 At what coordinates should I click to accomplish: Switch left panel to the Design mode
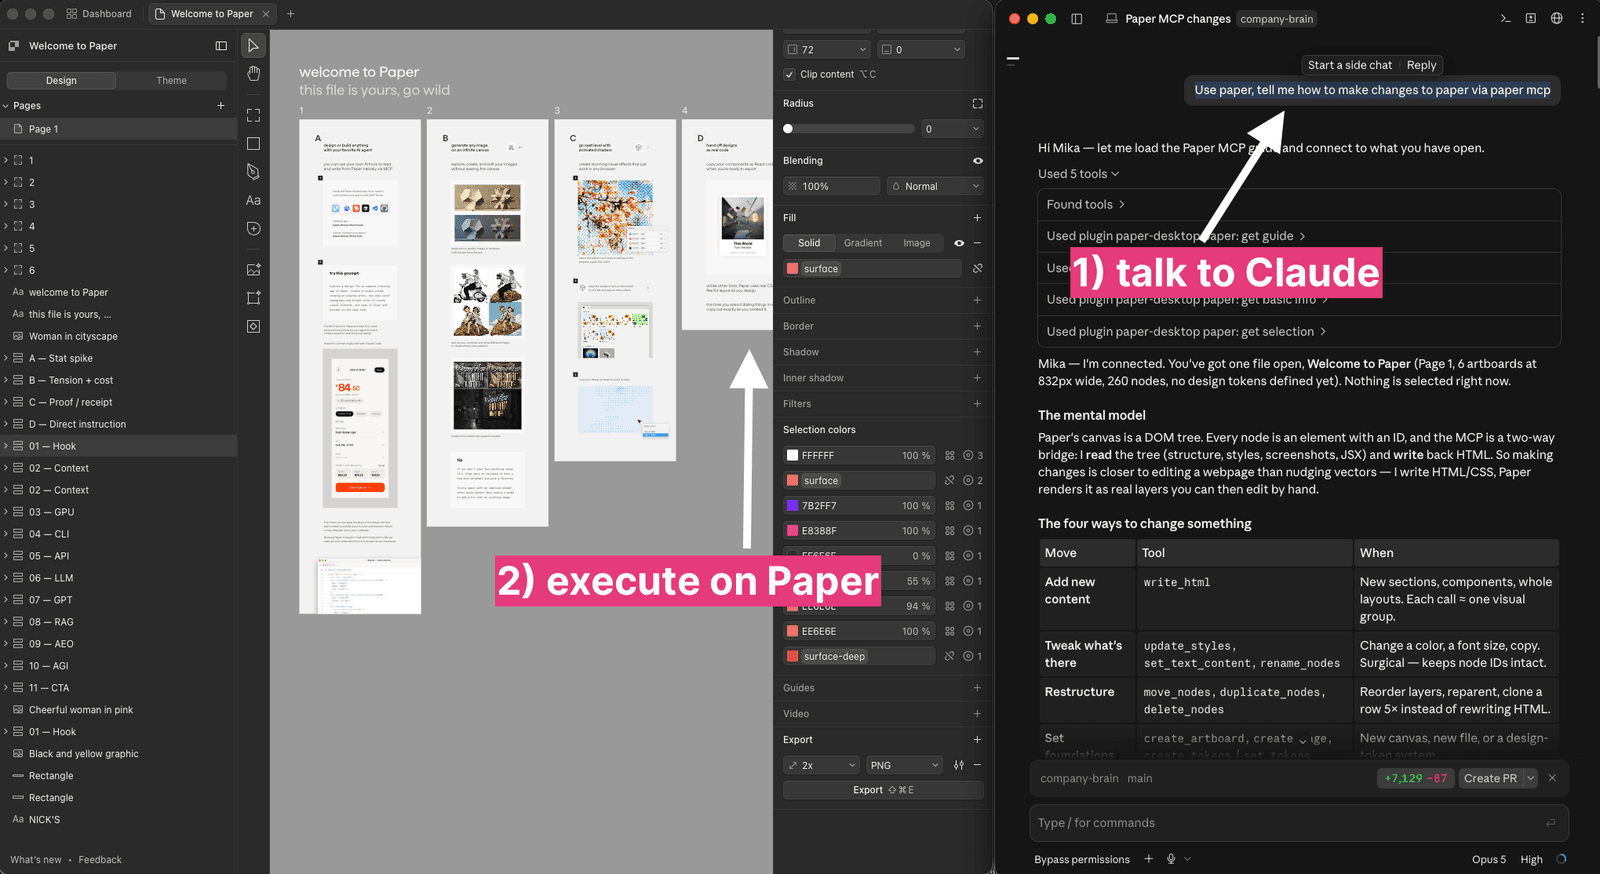pos(61,80)
